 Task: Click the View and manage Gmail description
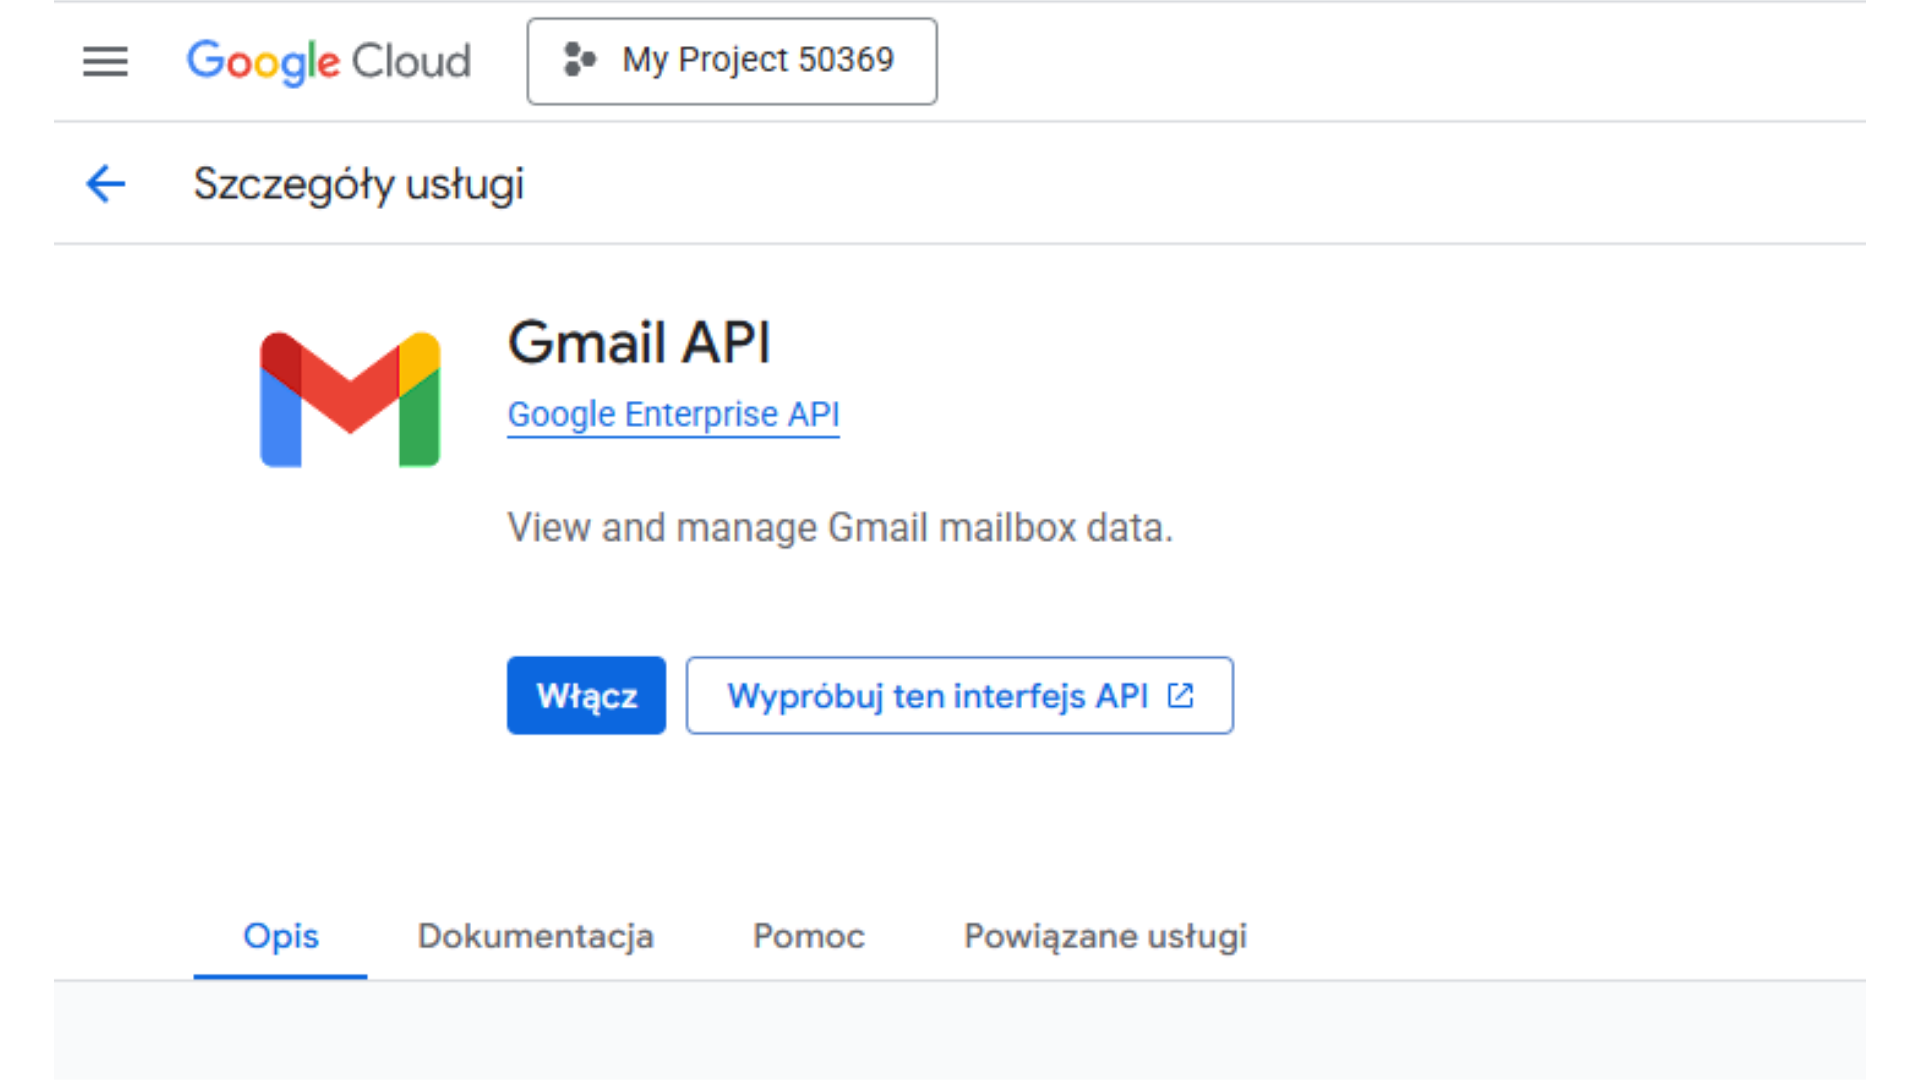coord(840,527)
